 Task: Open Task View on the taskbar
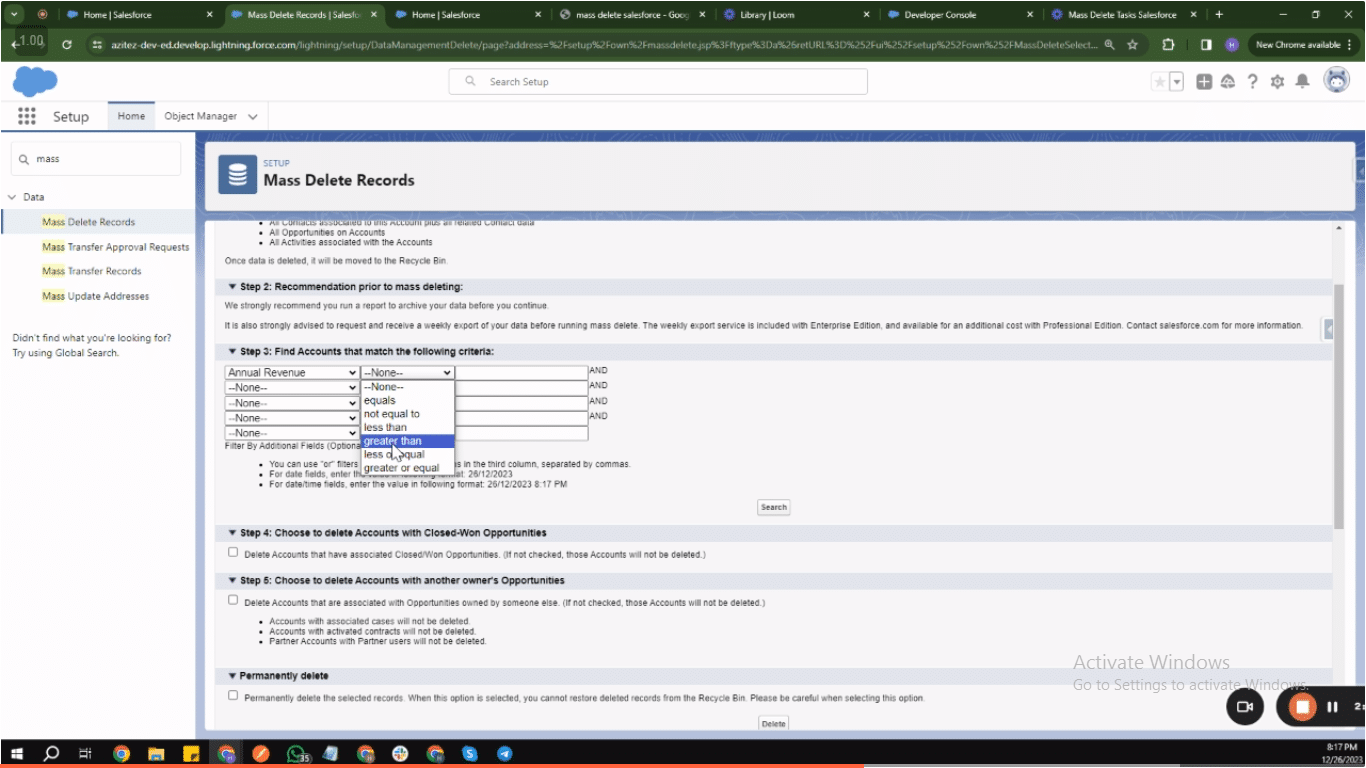click(x=85, y=754)
